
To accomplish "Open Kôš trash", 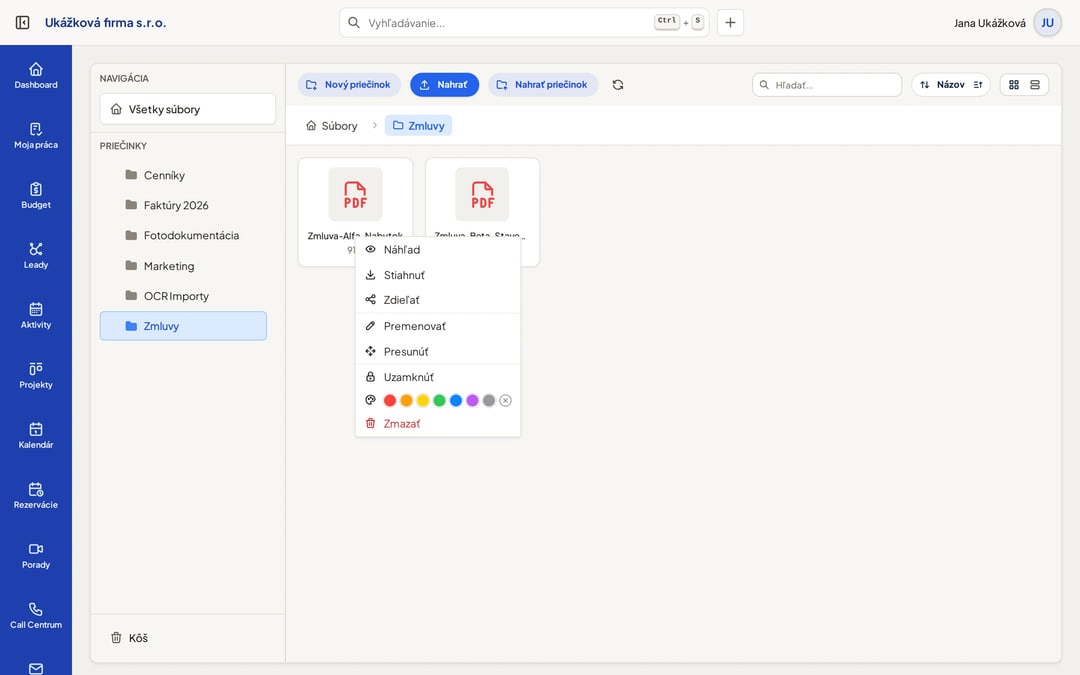I will pyautogui.click(x=129, y=638).
